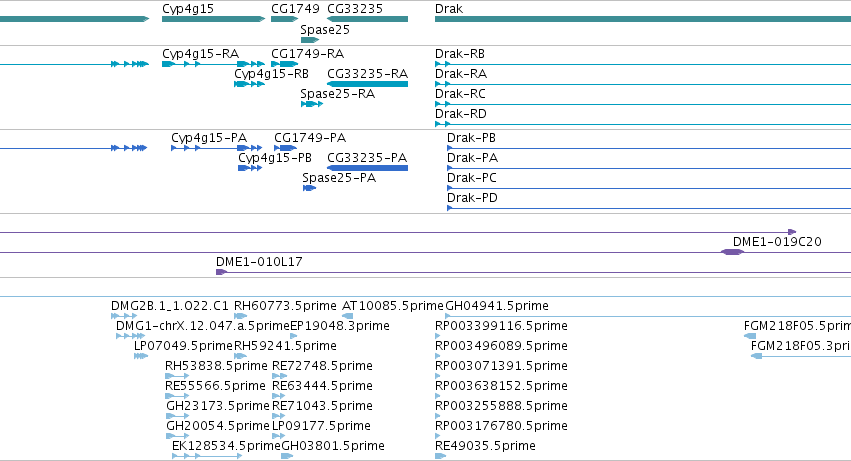The width and height of the screenshot is (851, 461).
Task: Select the Drak-PB protein
Action: click(649, 148)
